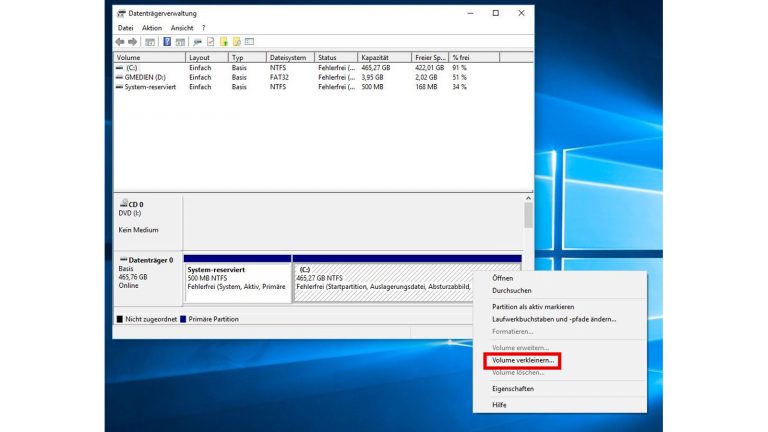This screenshot has width=768, height=432.
Task: Click the Forward arrow toolbar icon
Action: tap(132, 42)
